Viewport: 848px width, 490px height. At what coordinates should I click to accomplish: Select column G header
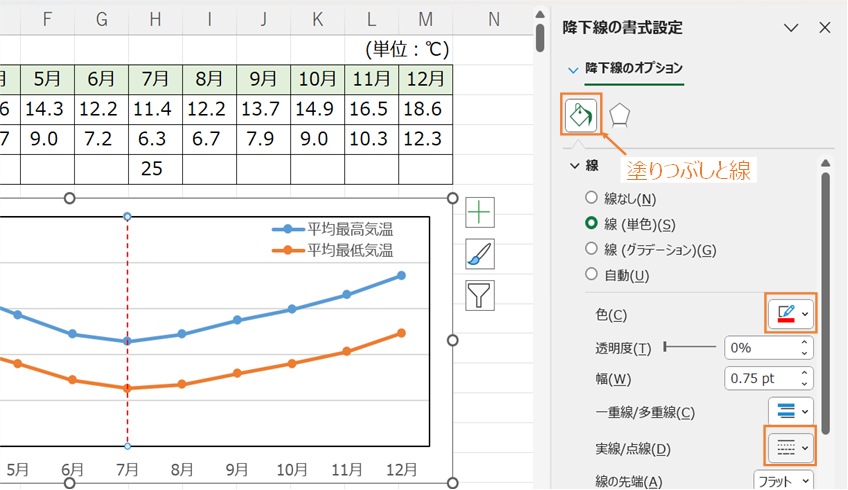[102, 19]
